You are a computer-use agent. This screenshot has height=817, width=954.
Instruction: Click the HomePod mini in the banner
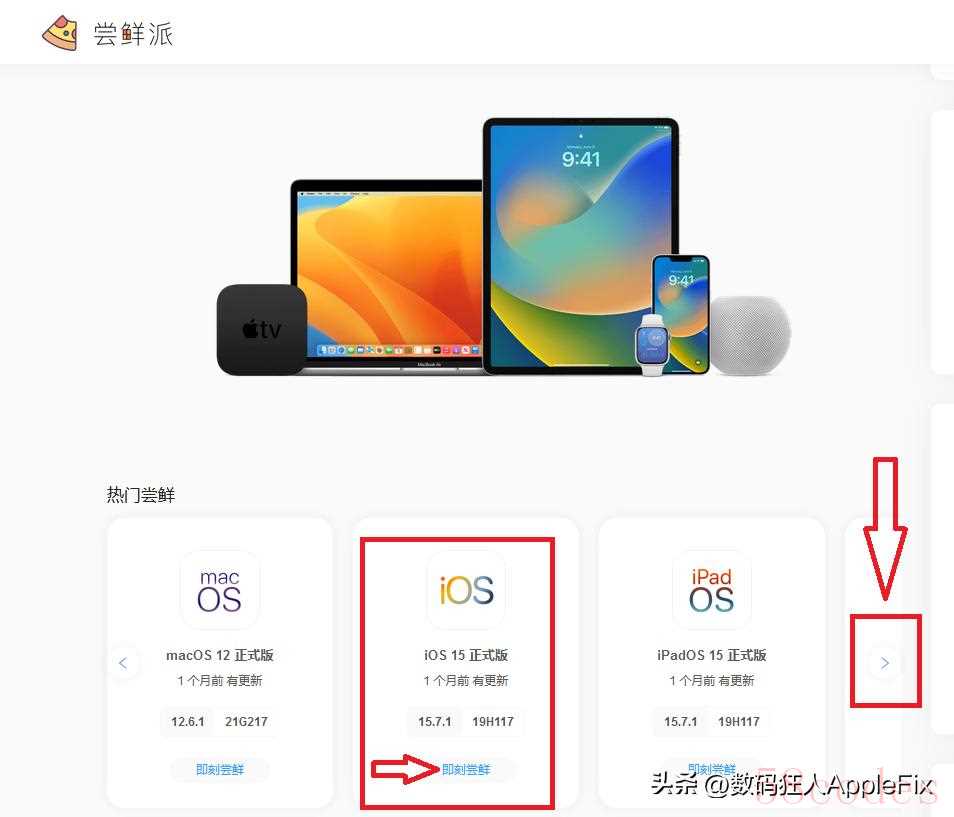point(750,335)
